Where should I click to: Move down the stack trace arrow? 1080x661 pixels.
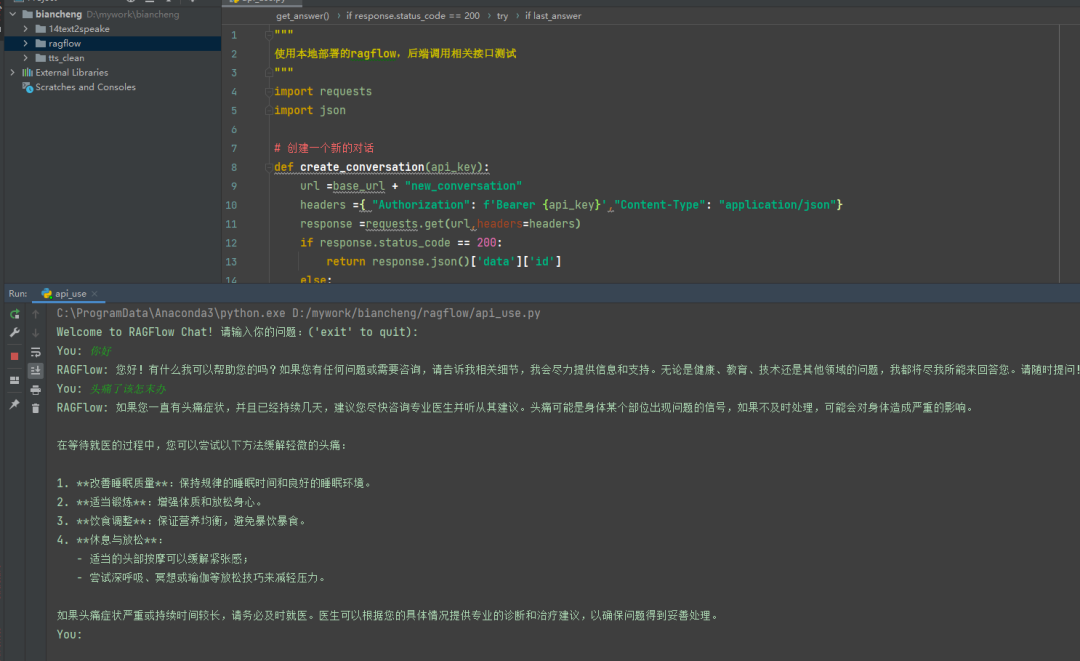click(x=36, y=333)
